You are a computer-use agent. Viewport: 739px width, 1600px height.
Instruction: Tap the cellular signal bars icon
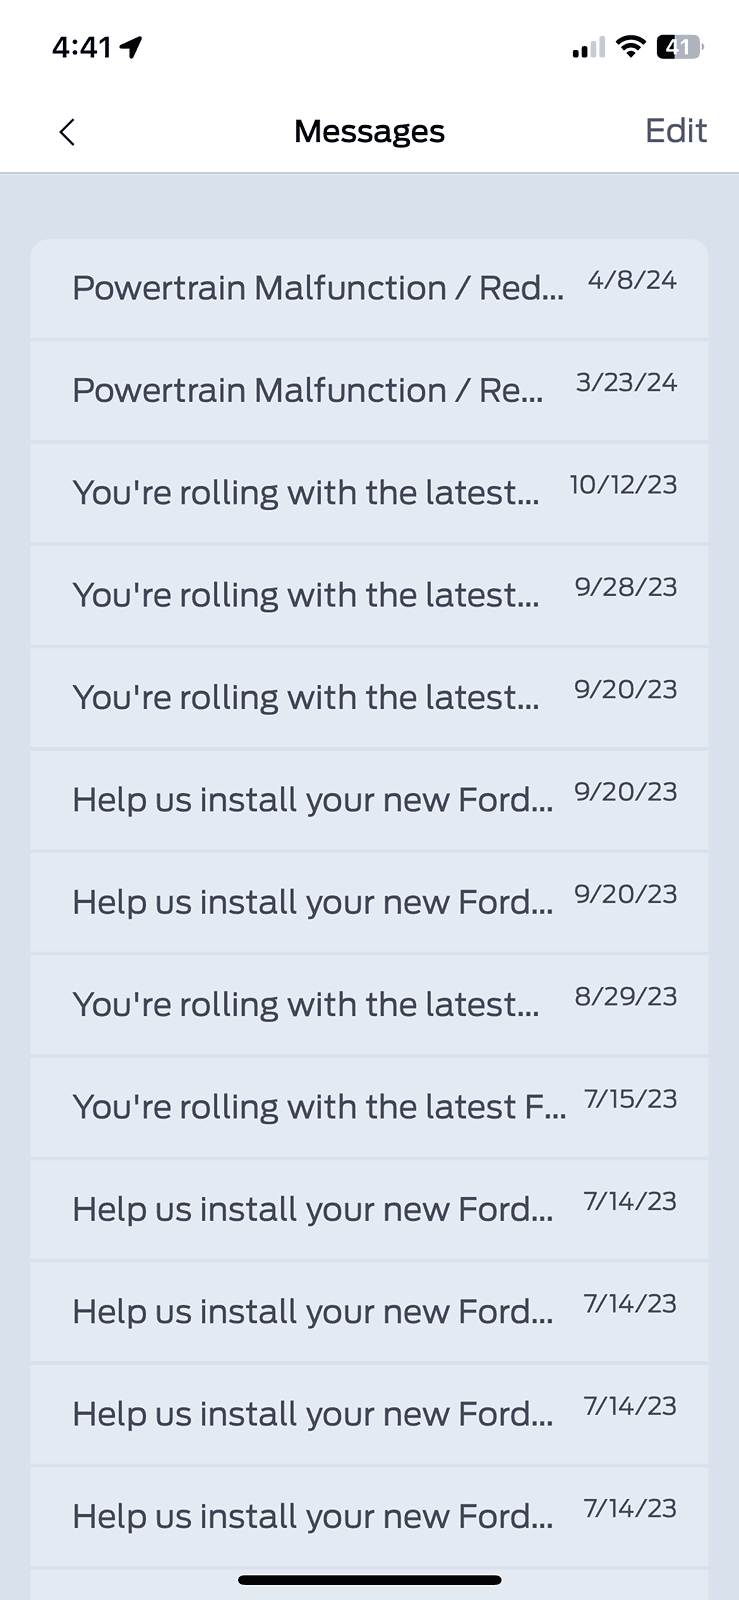[x=588, y=47]
